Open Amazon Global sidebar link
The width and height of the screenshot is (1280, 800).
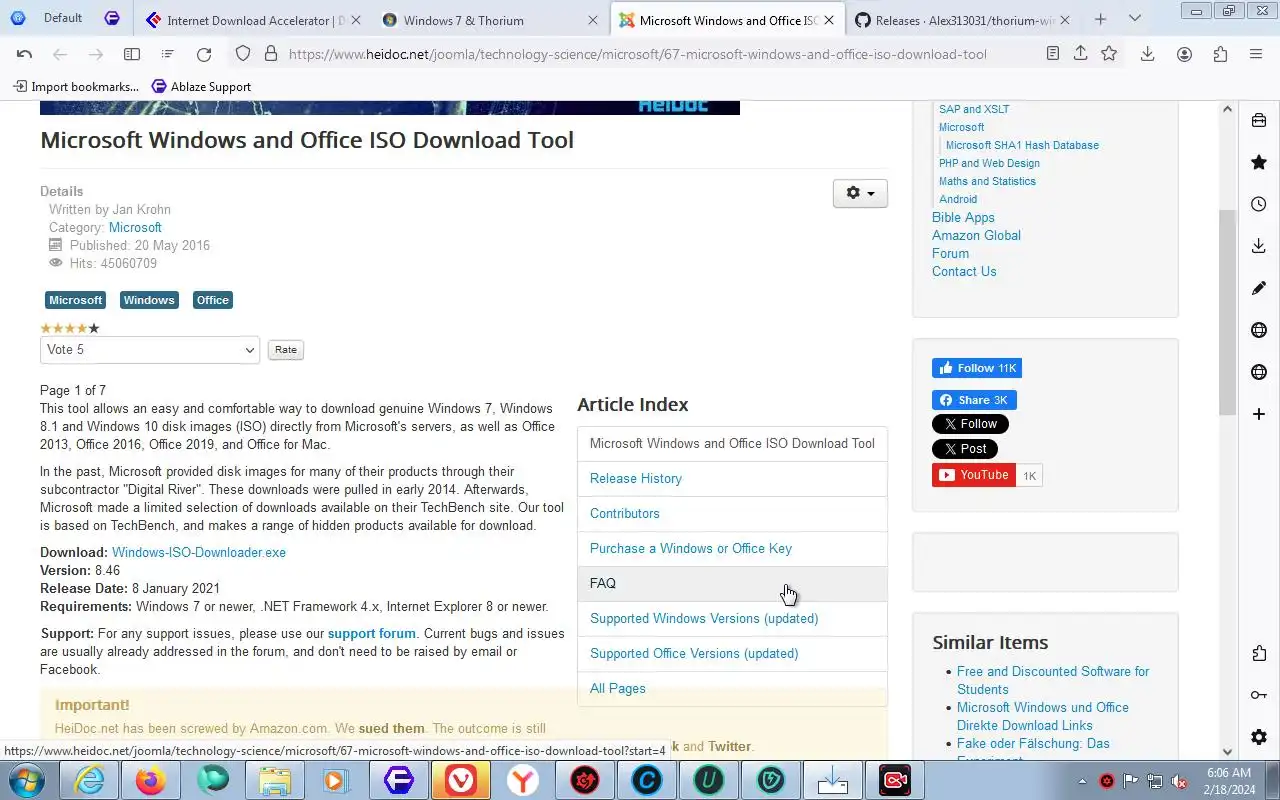976,235
